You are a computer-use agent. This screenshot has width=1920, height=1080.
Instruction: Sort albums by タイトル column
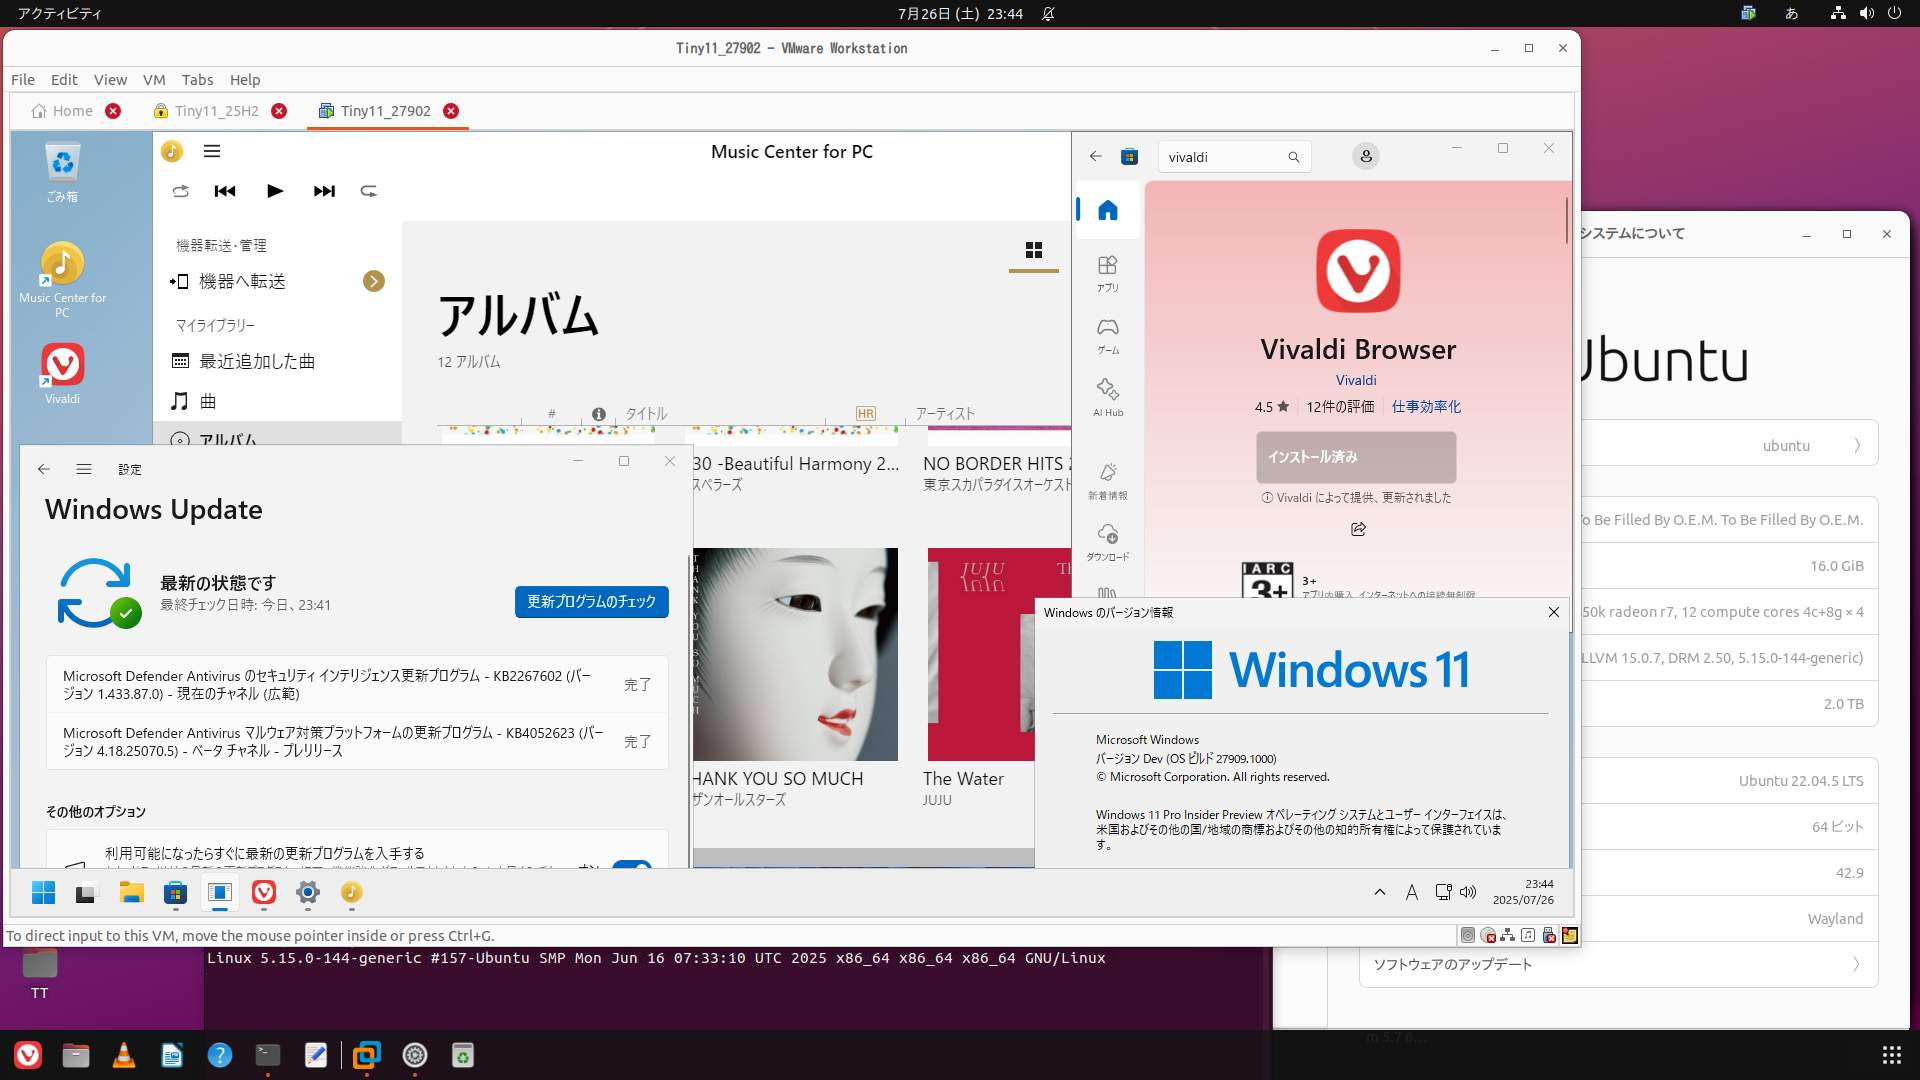pos(646,413)
